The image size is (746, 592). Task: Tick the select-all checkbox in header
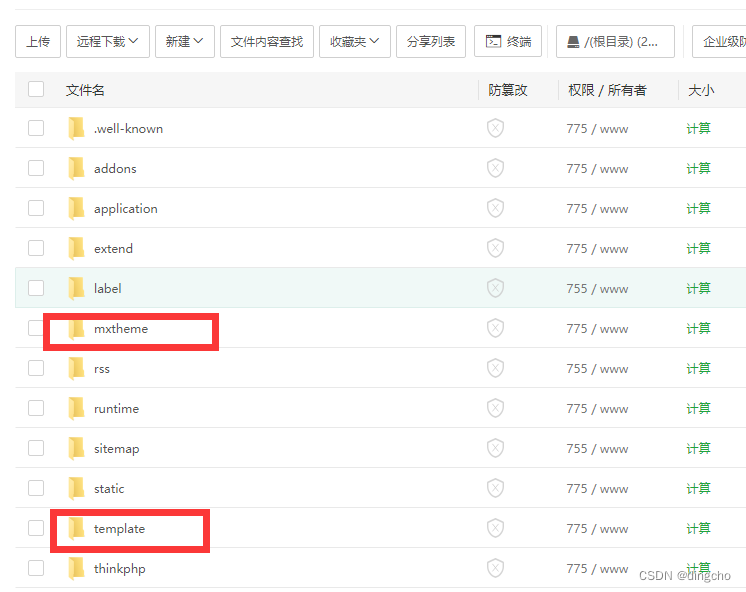36,89
